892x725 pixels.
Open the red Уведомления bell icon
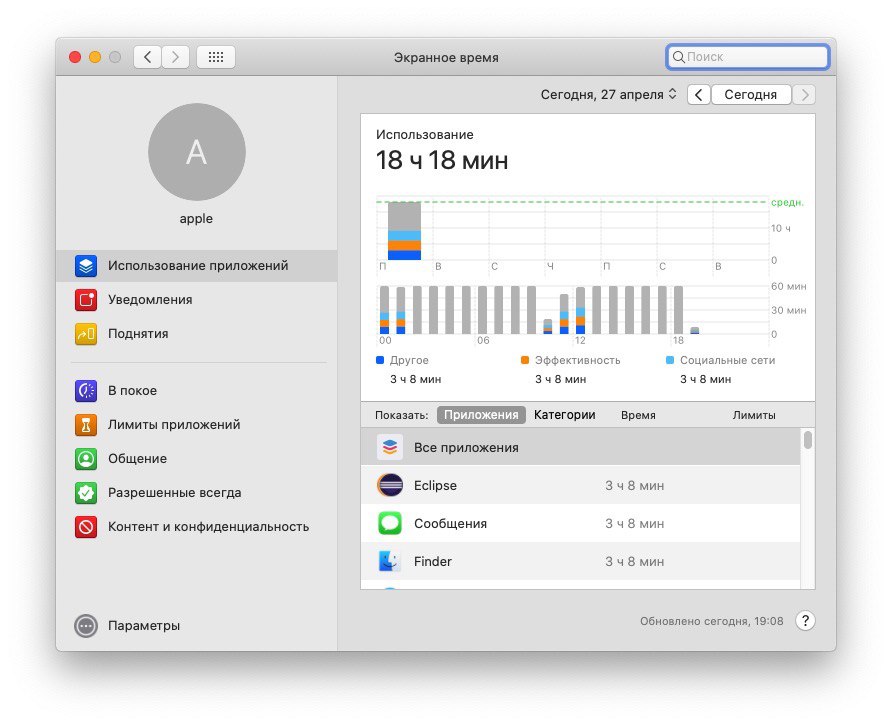click(x=86, y=300)
